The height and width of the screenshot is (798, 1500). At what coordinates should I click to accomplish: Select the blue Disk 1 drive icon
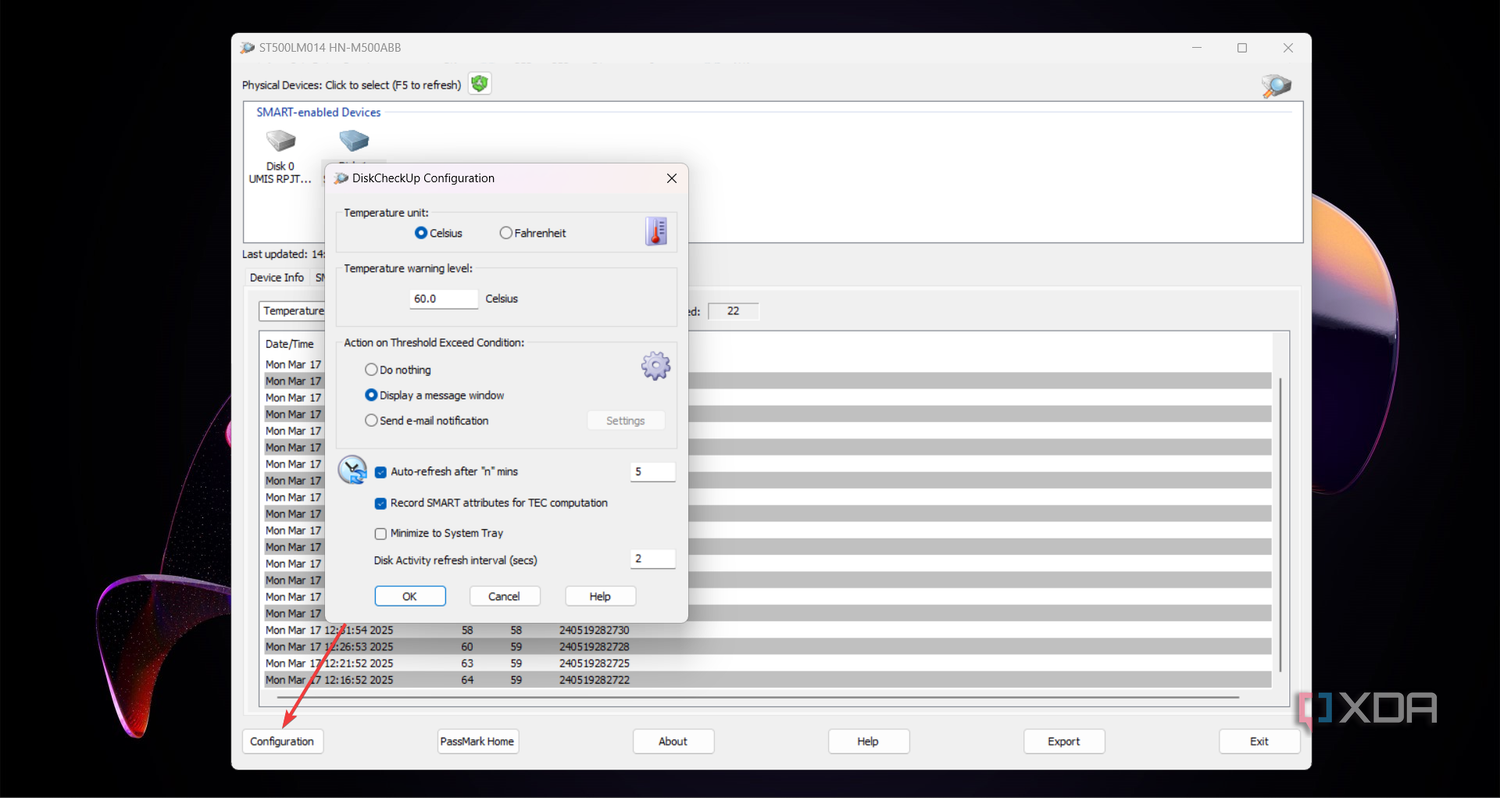click(354, 140)
